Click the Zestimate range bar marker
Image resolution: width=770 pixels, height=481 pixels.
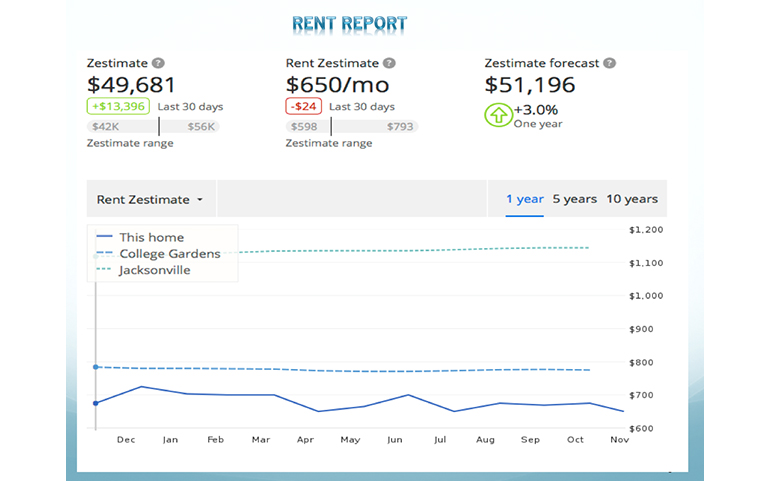(159, 127)
